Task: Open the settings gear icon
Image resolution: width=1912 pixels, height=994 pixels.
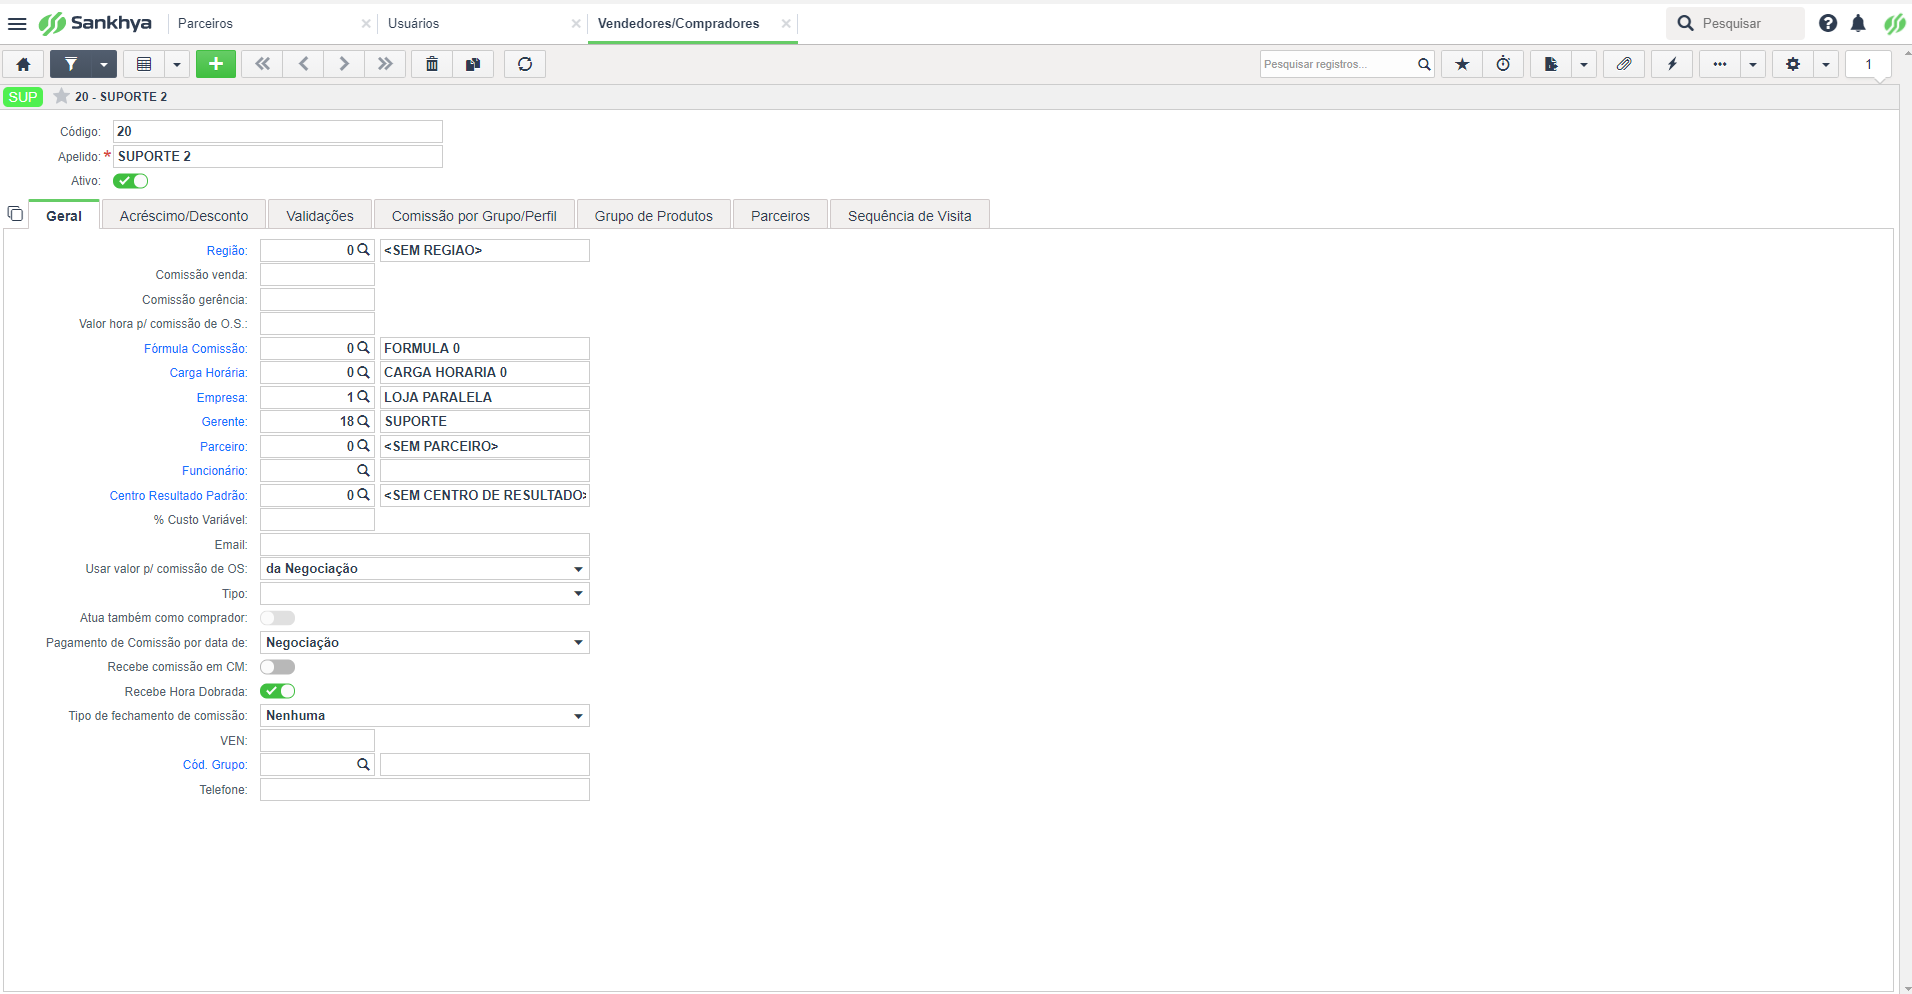Action: tap(1793, 64)
